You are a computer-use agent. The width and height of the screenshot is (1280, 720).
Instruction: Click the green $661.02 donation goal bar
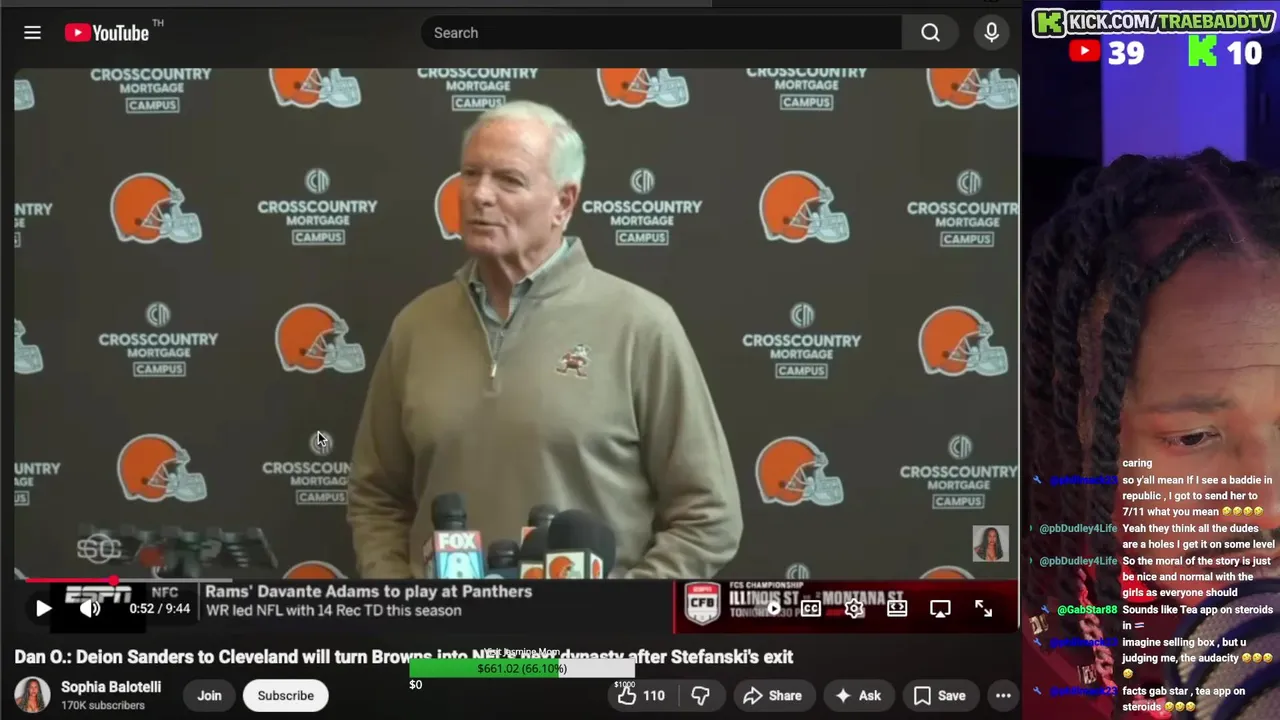pyautogui.click(x=522, y=668)
